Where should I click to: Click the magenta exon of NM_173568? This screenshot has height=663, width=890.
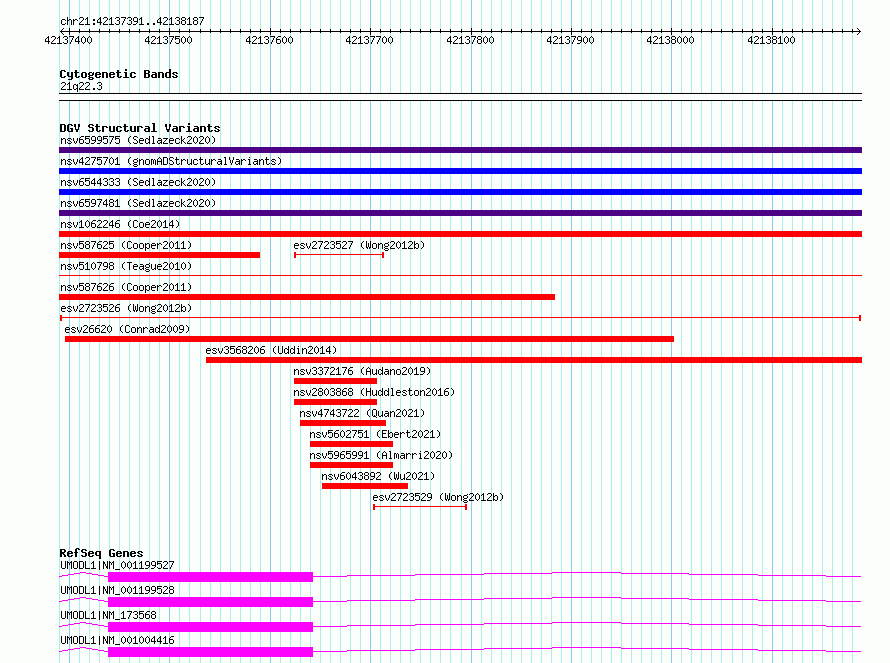point(211,627)
